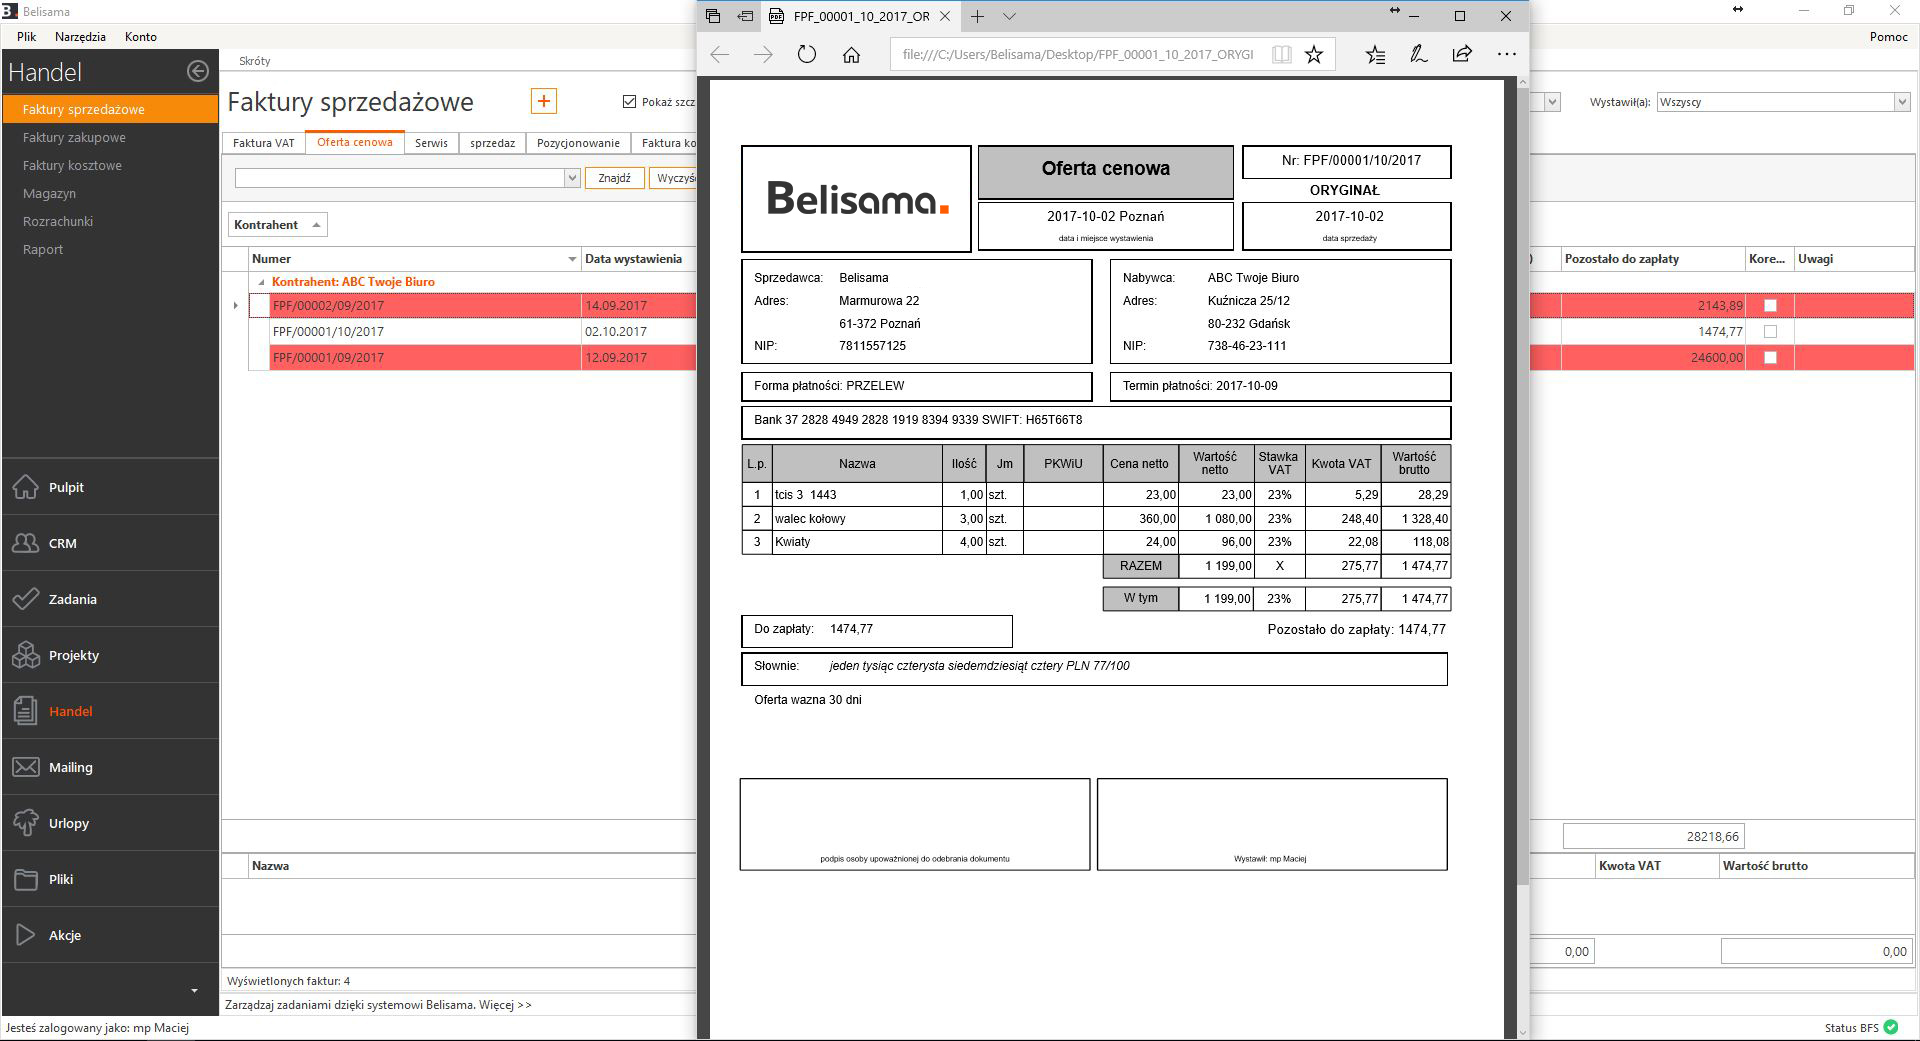This screenshot has height=1041, width=1920.
Task: Refresh the PDF page in browser
Action: tap(806, 55)
